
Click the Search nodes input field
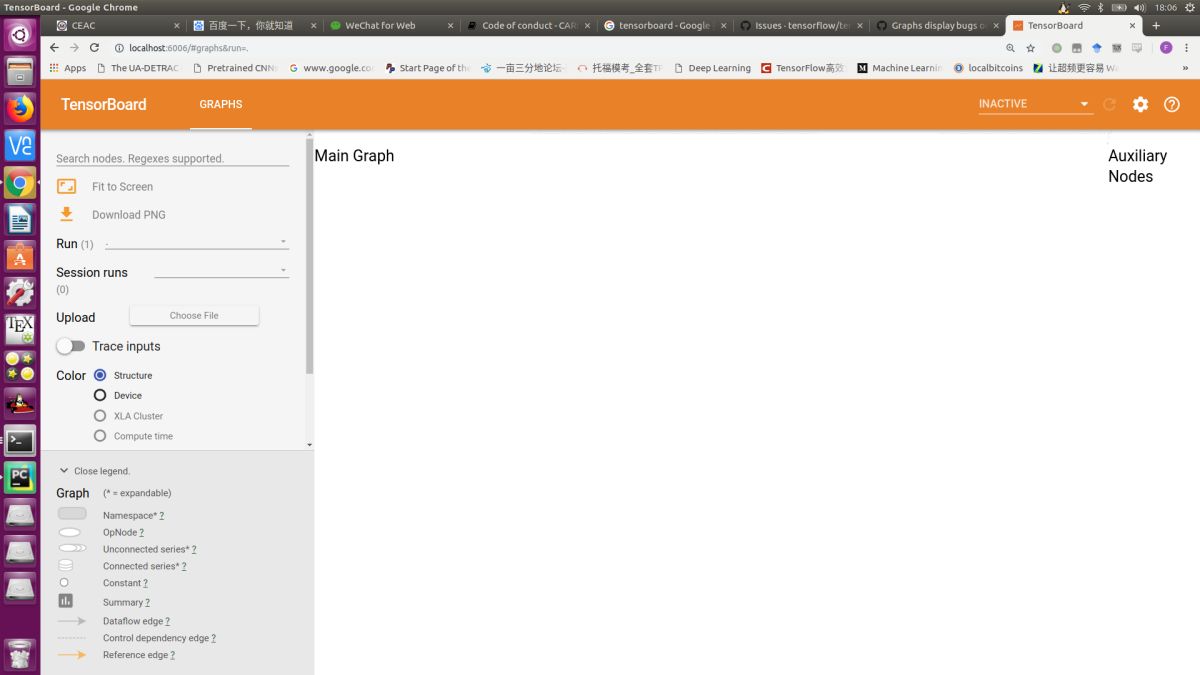[172, 158]
